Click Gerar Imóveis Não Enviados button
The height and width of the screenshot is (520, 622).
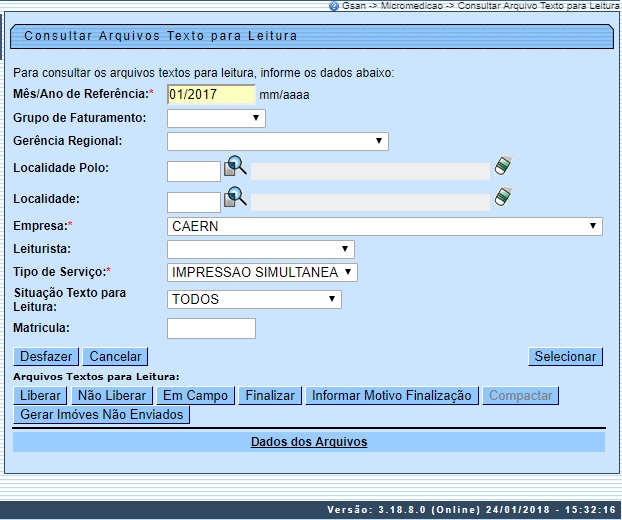coord(101,414)
